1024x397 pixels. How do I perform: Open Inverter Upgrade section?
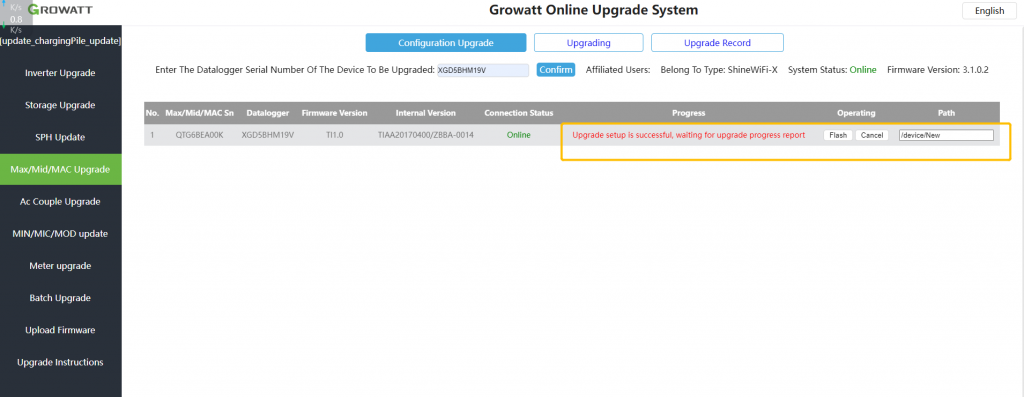(60, 72)
